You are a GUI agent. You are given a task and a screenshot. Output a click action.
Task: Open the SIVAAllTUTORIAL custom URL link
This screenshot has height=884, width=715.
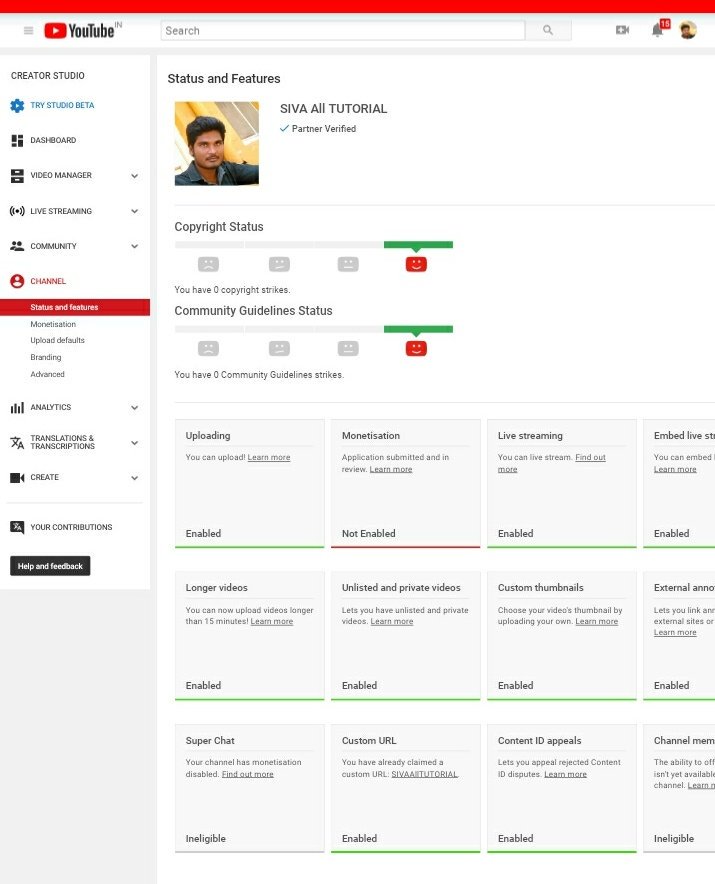[425, 774]
